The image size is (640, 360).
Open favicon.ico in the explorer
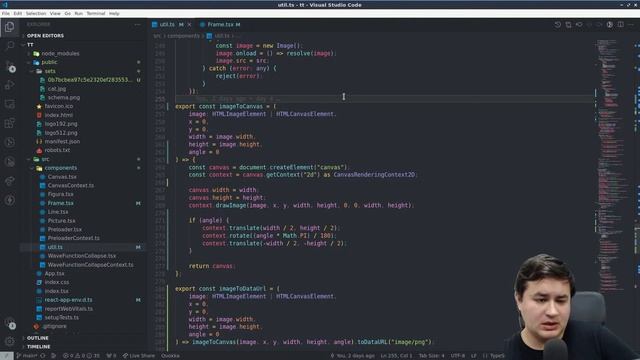click(x=82, y=106)
